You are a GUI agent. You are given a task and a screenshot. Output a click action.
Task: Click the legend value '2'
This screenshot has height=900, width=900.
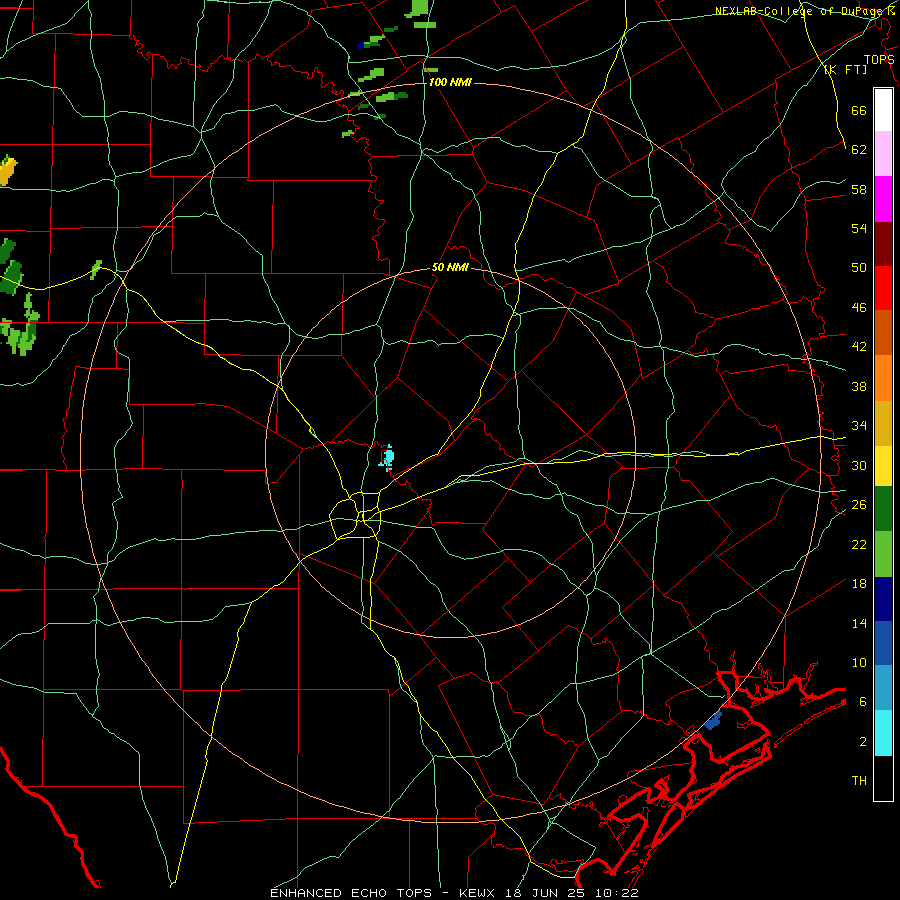coord(863,742)
